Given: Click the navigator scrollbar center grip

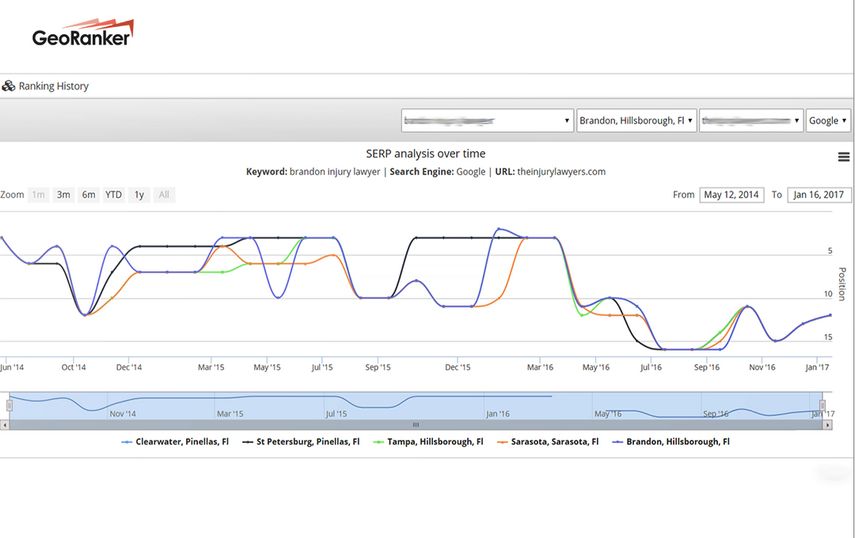Looking at the screenshot, I should [x=416, y=425].
